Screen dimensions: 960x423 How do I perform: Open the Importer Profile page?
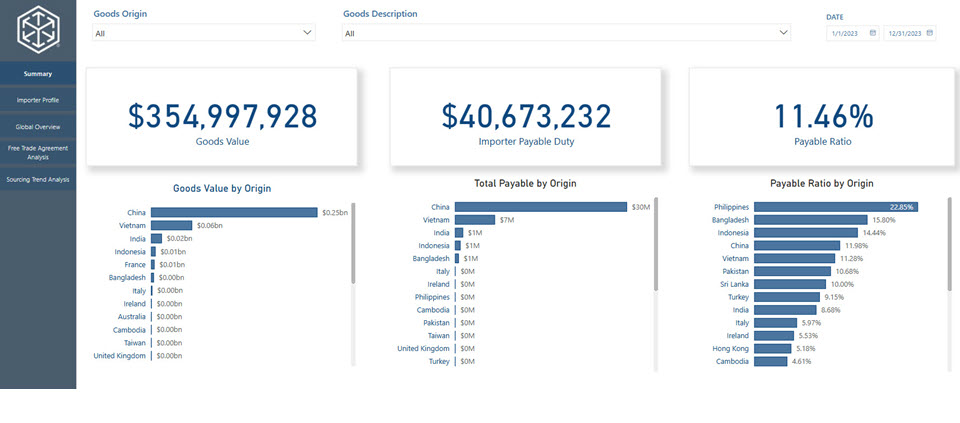38,100
